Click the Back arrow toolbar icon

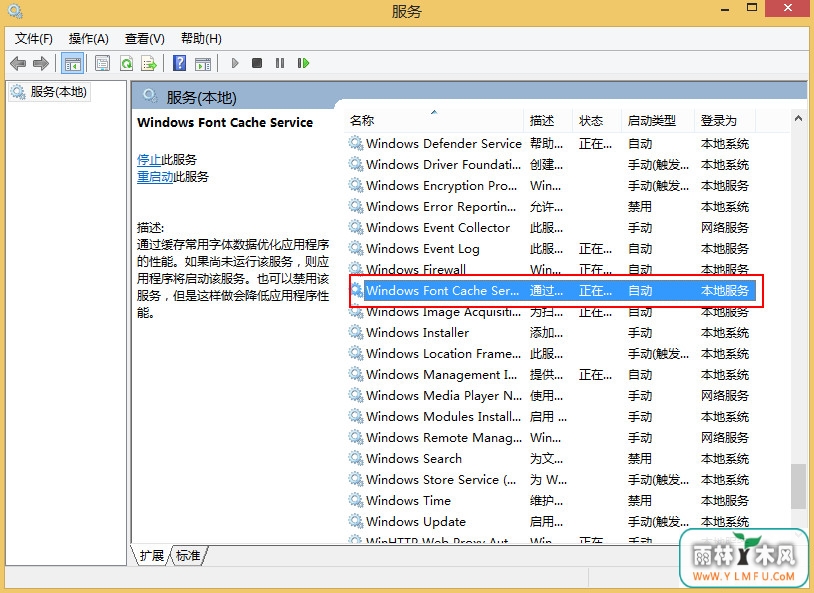18,63
